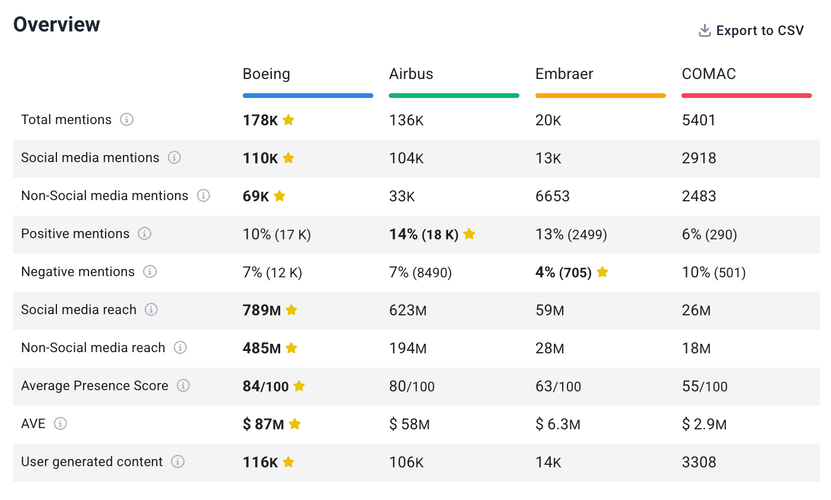Viewport: 831px width, 500px height.
Task: Click the User generated content label
Action: tap(92, 462)
